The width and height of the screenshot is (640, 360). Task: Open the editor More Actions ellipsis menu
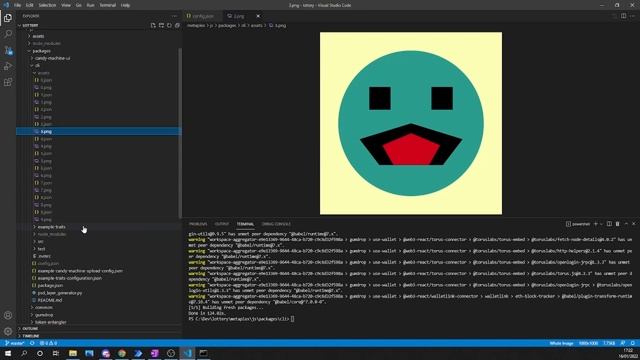coord(632,16)
